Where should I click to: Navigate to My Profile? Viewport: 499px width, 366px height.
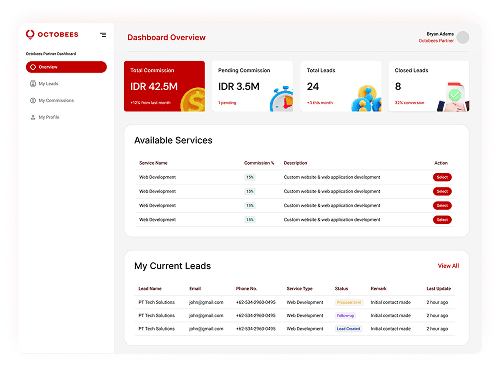[49, 117]
